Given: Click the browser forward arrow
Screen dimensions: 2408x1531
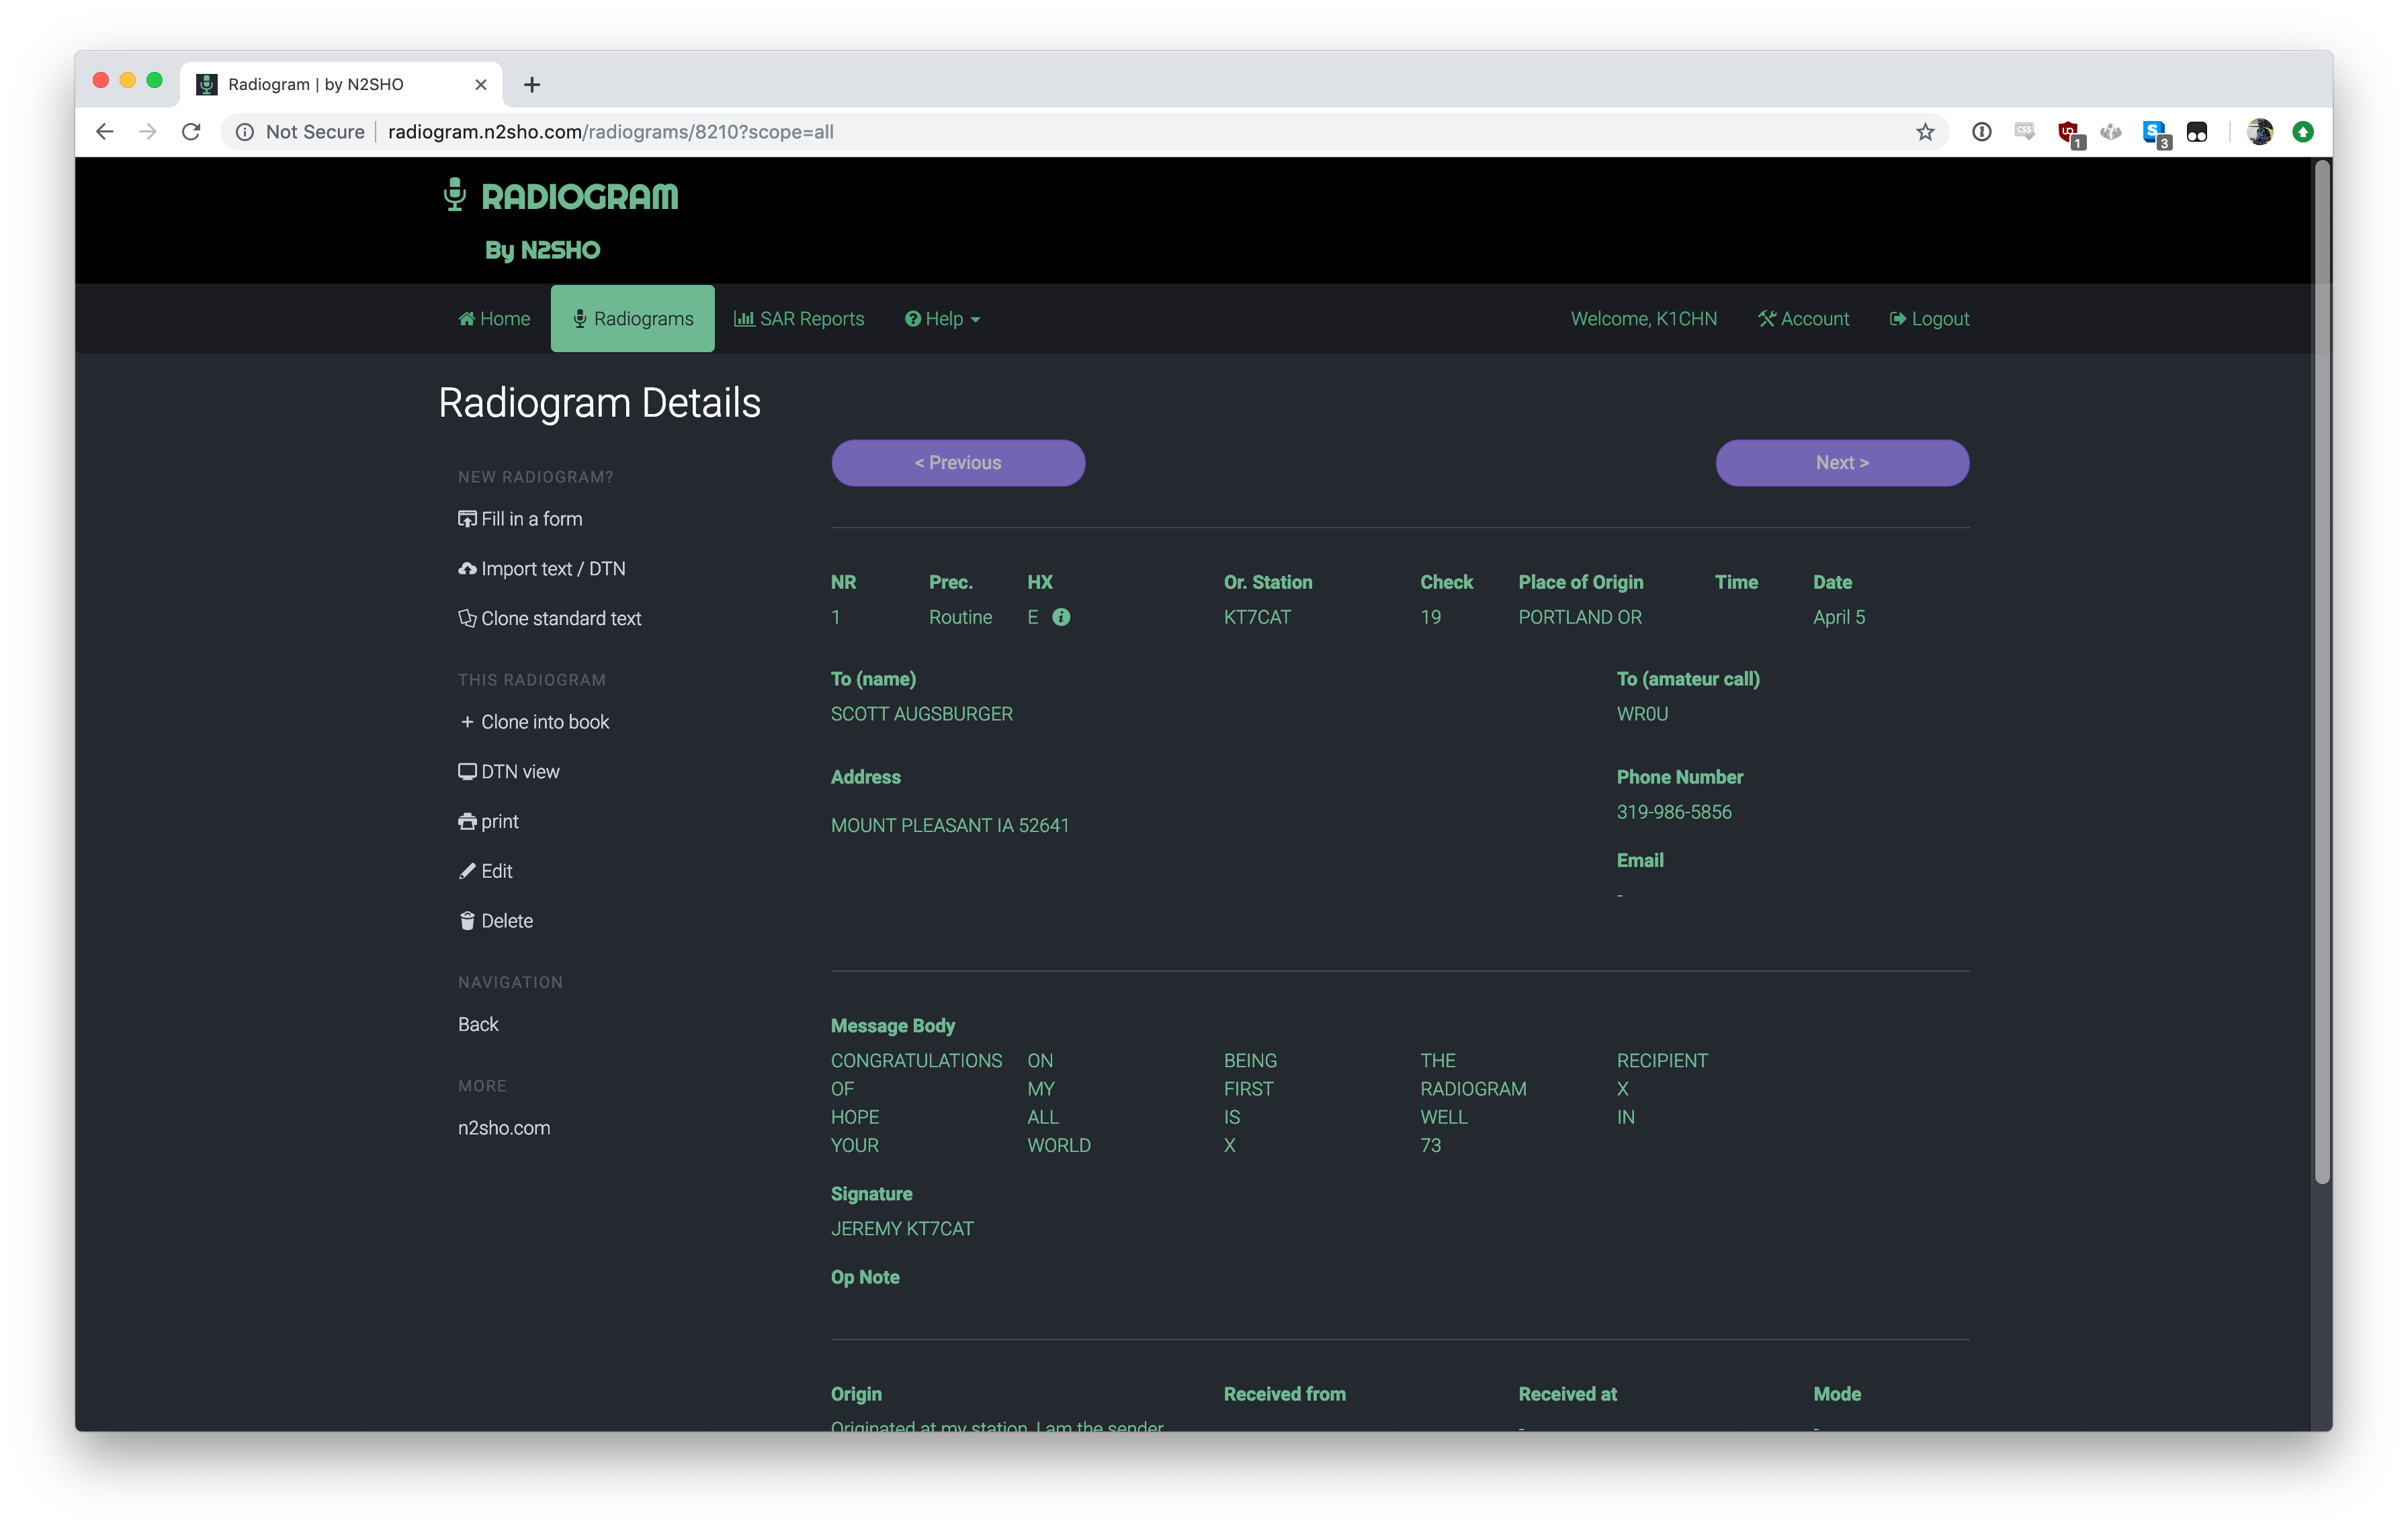Looking at the screenshot, I should point(148,131).
